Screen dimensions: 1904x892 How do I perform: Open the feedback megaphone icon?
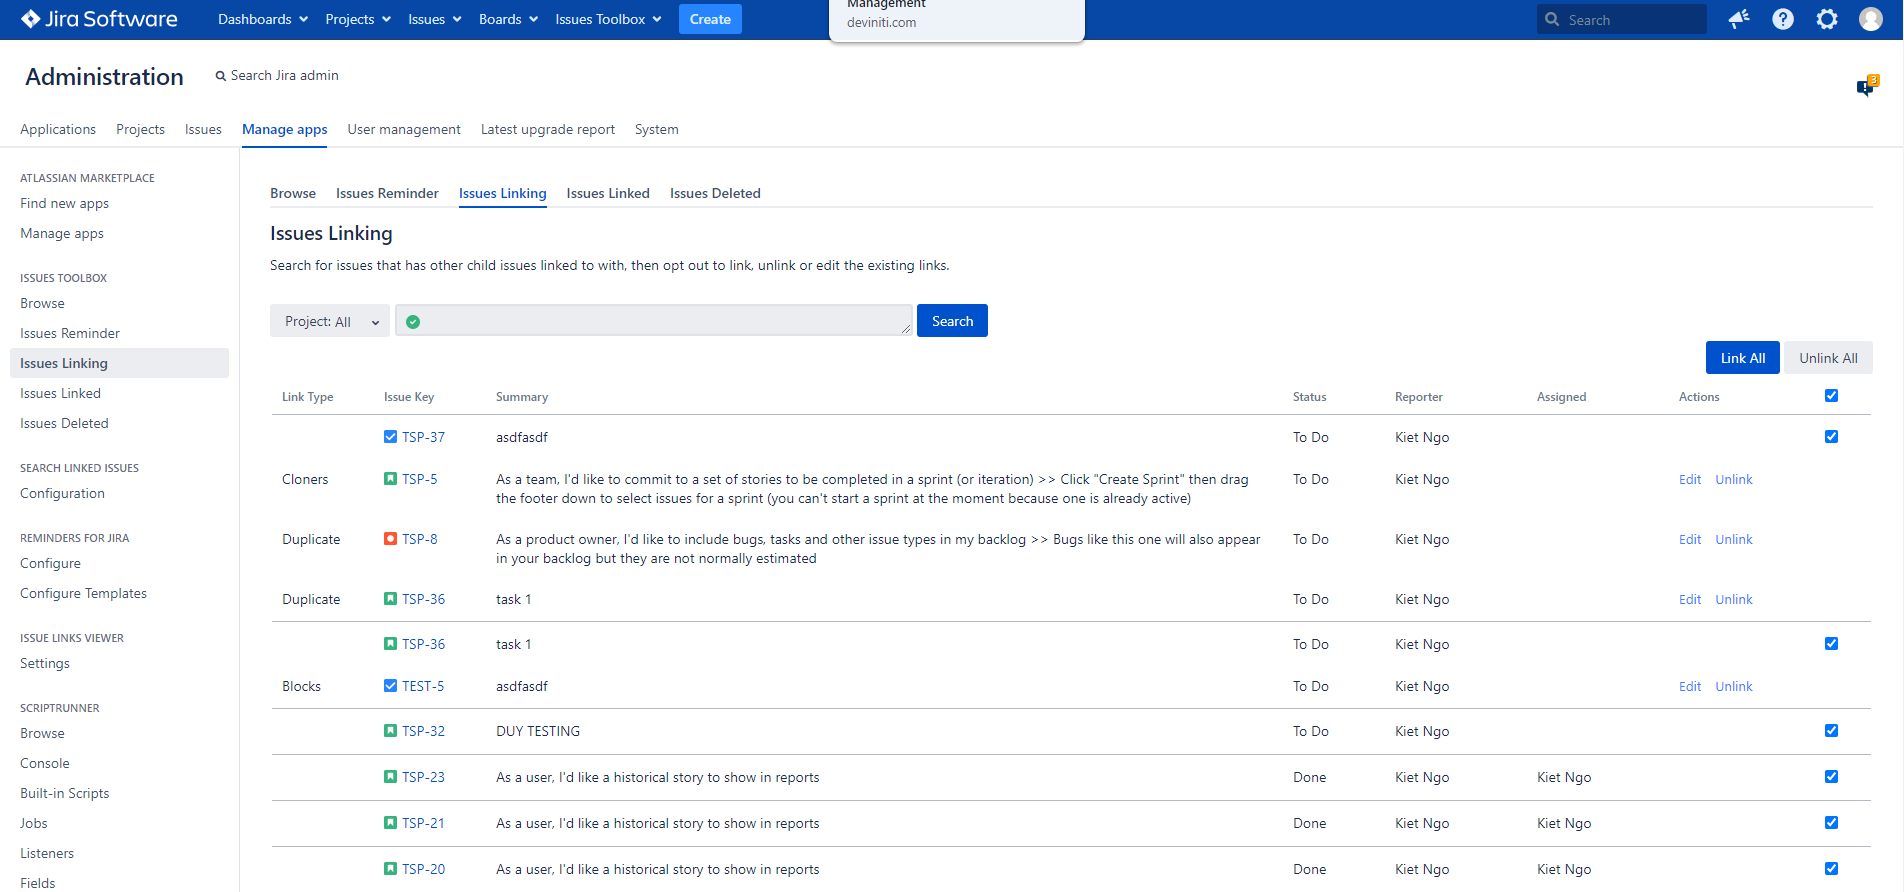tap(1739, 19)
